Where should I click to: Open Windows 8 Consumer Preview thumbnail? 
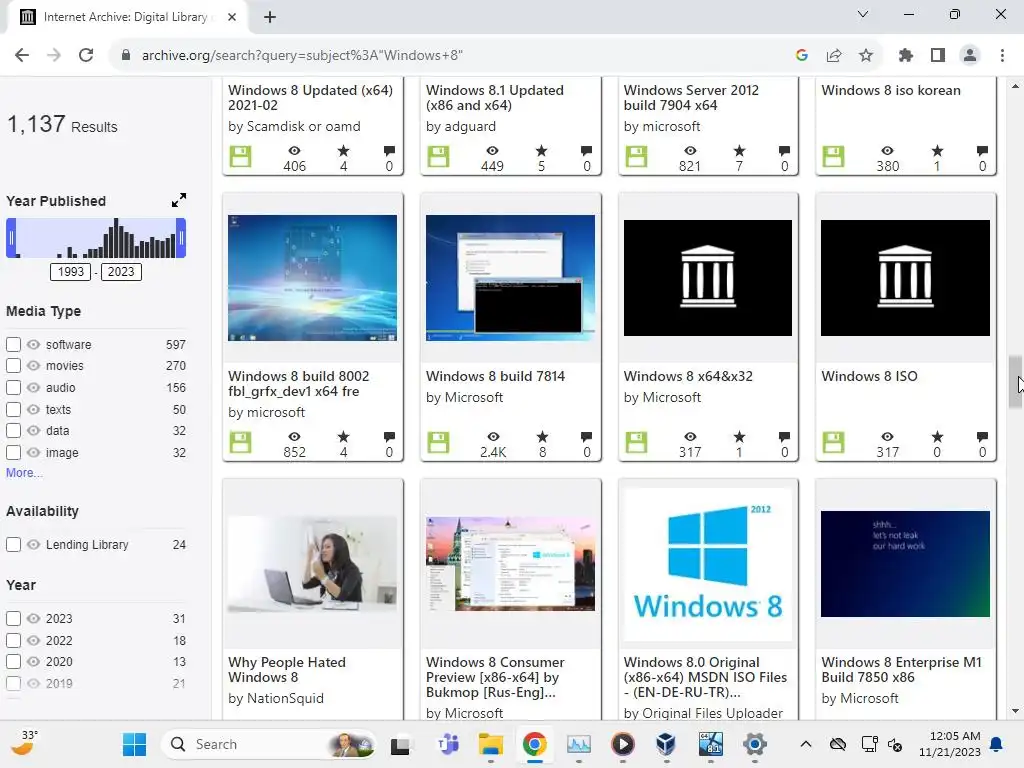click(510, 564)
